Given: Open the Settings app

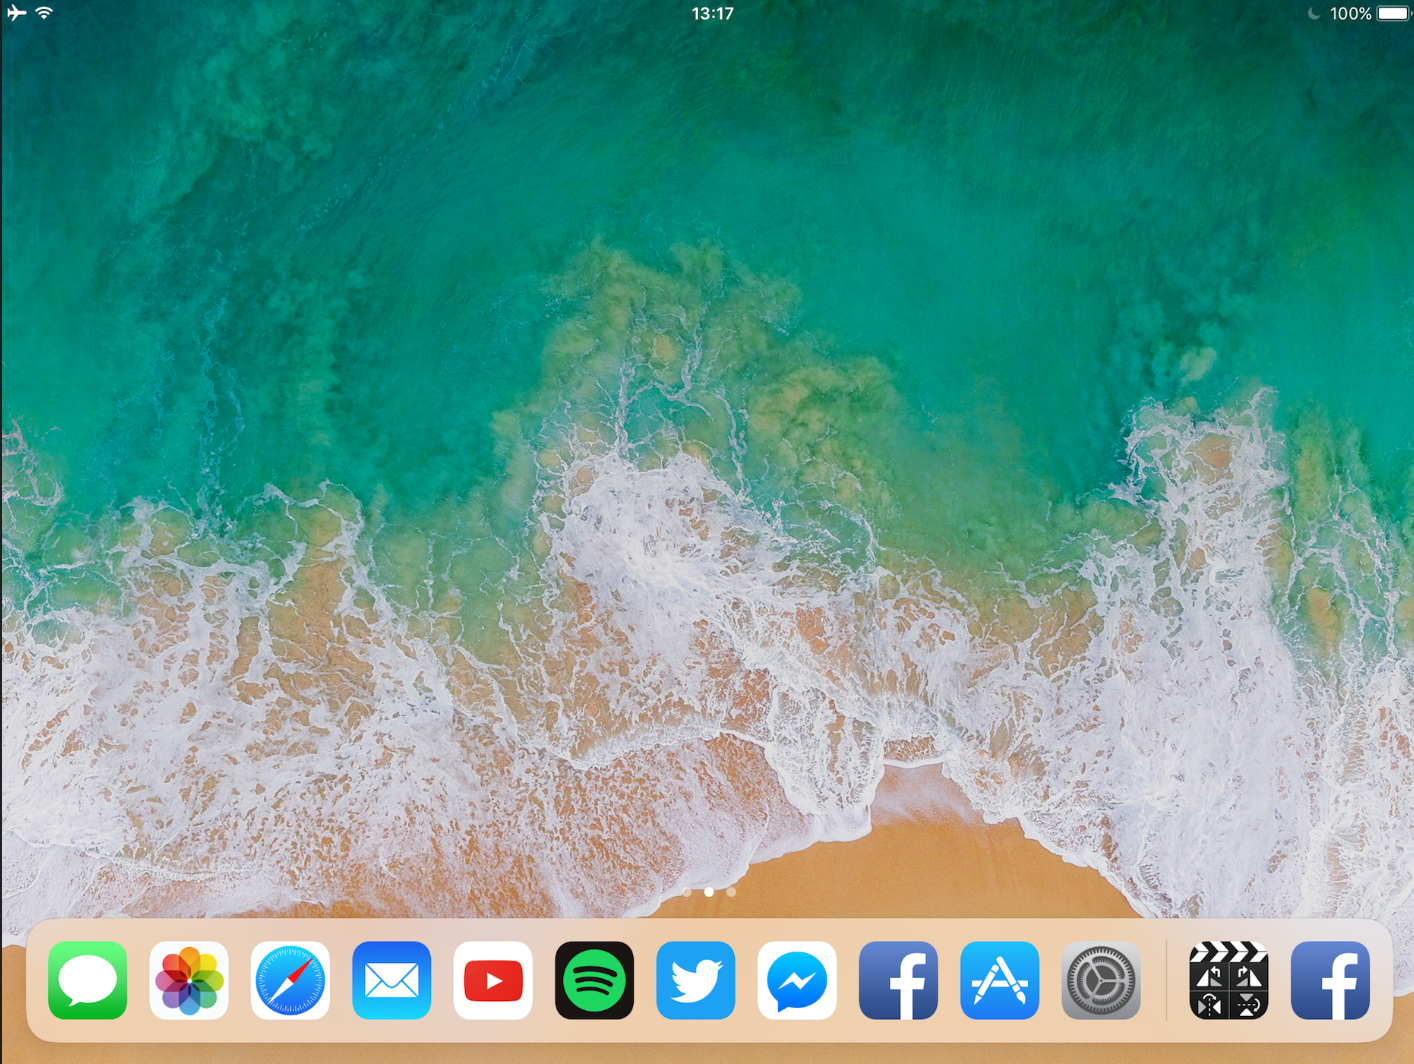Looking at the screenshot, I should coord(1101,980).
